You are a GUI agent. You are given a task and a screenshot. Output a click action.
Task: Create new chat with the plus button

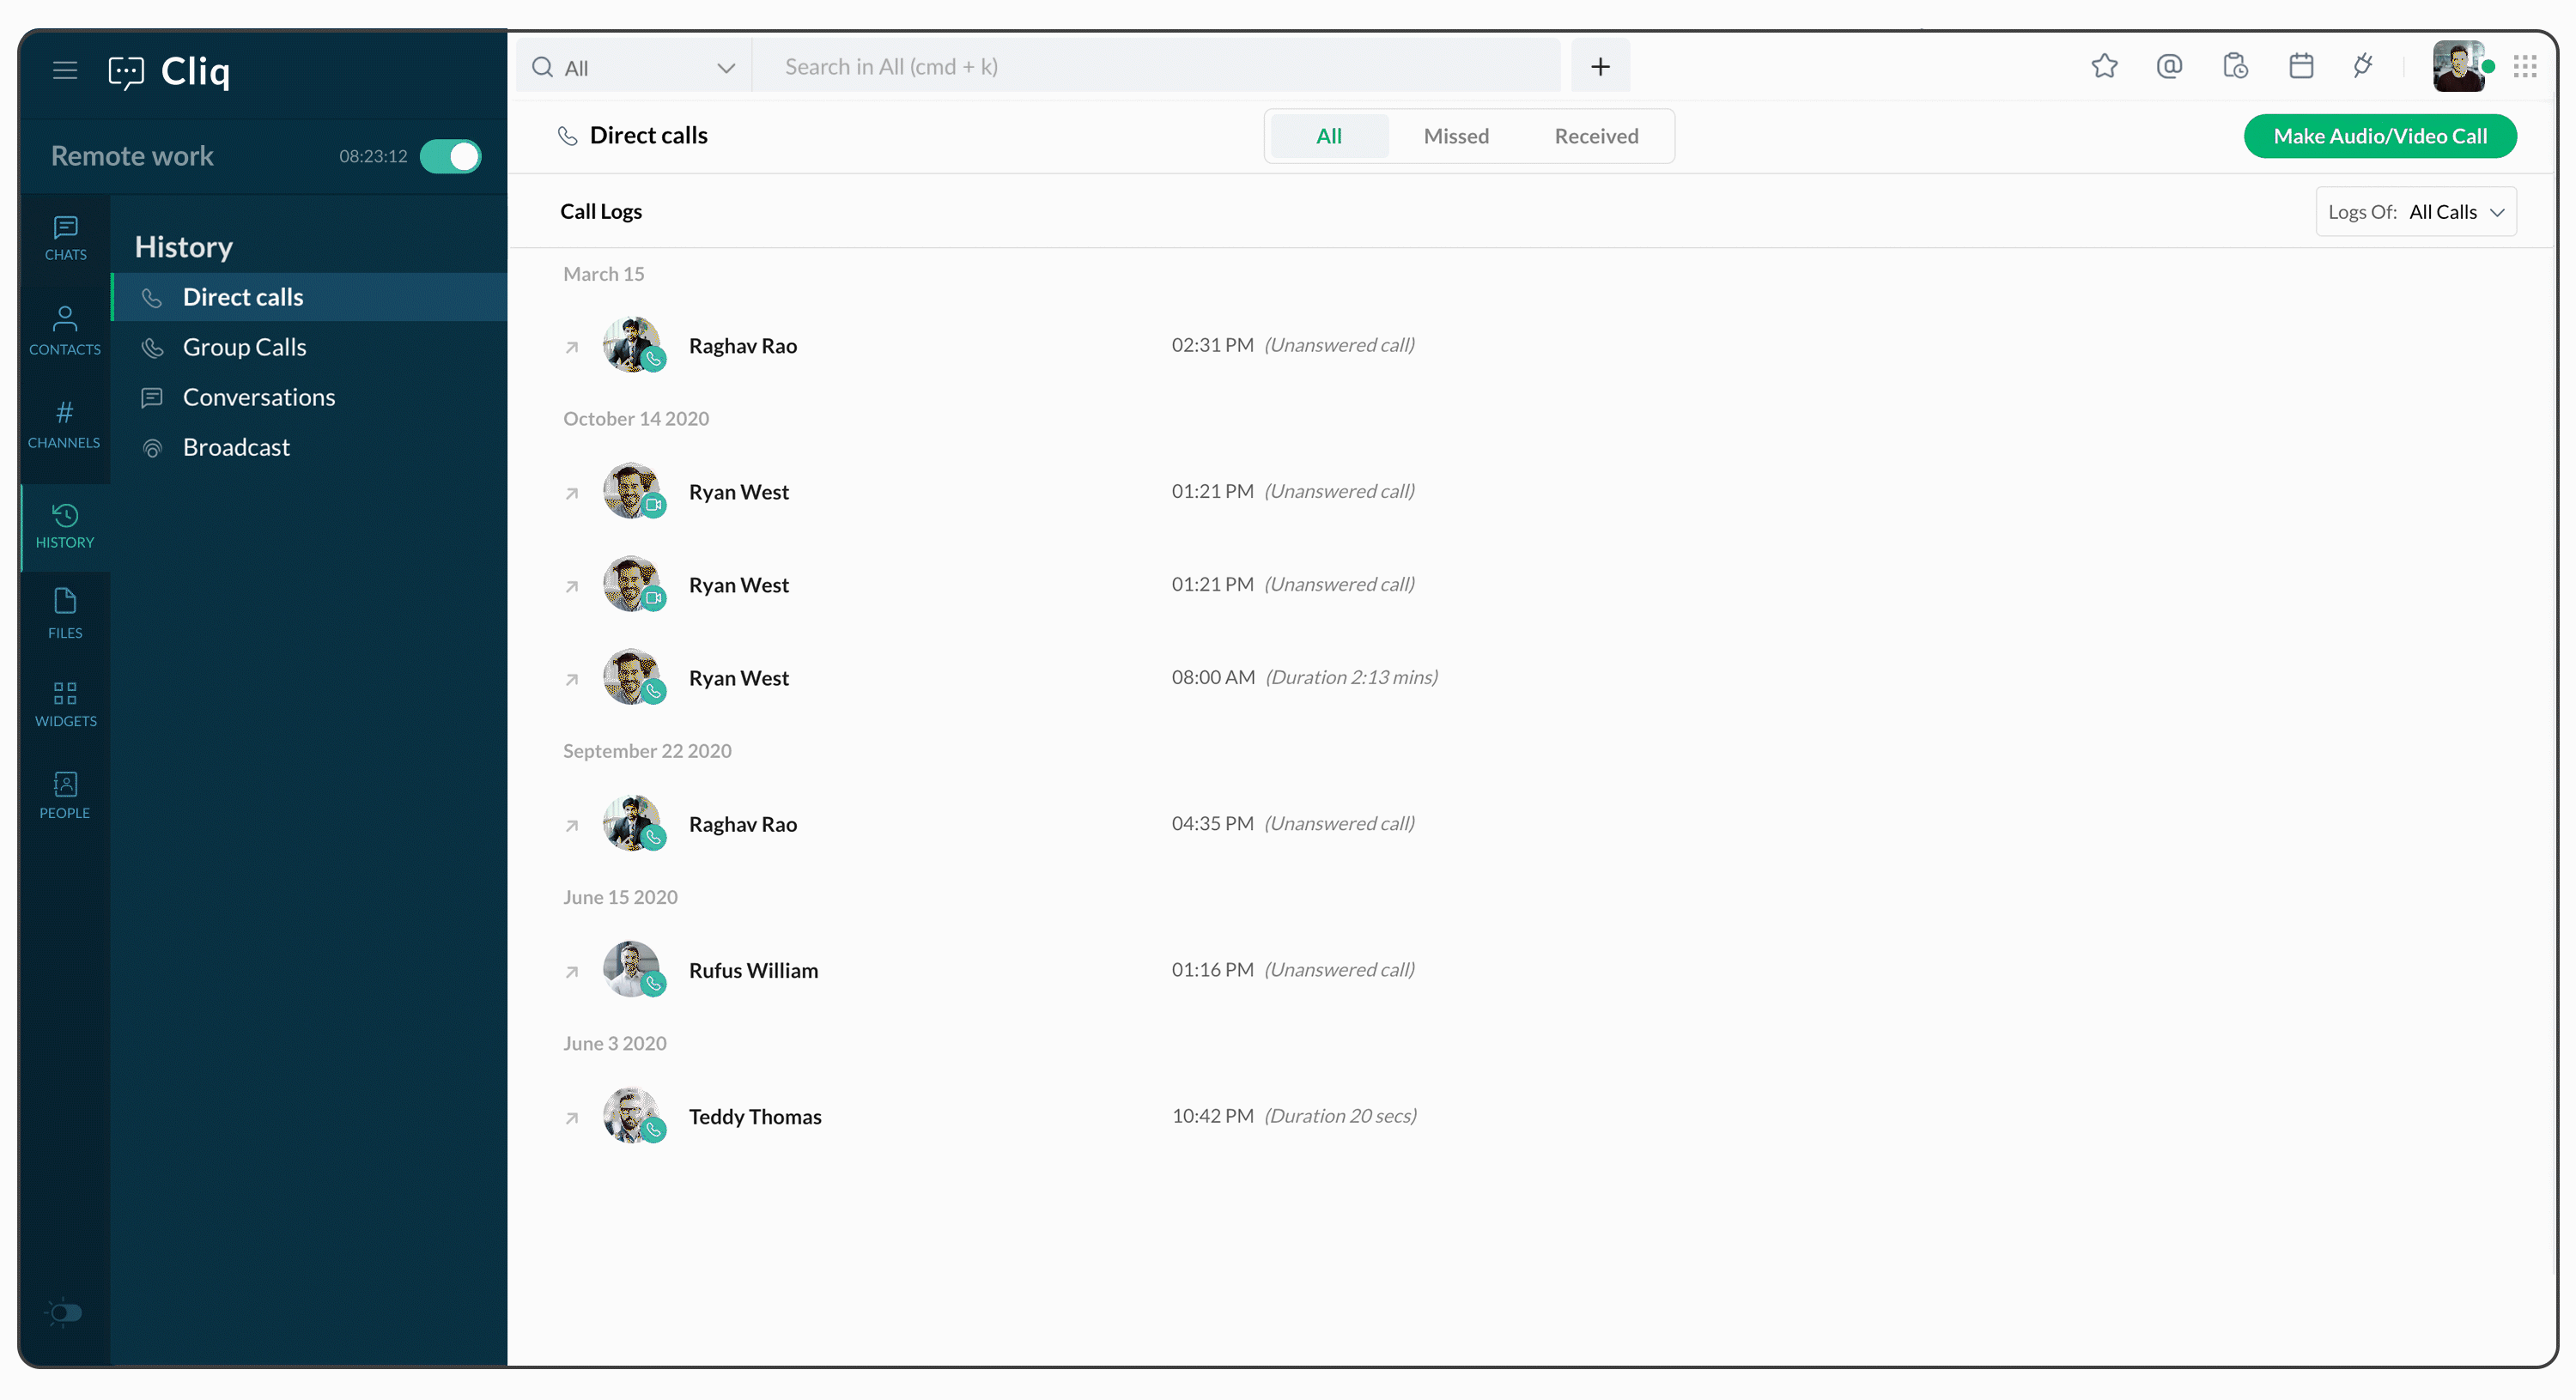point(1599,66)
